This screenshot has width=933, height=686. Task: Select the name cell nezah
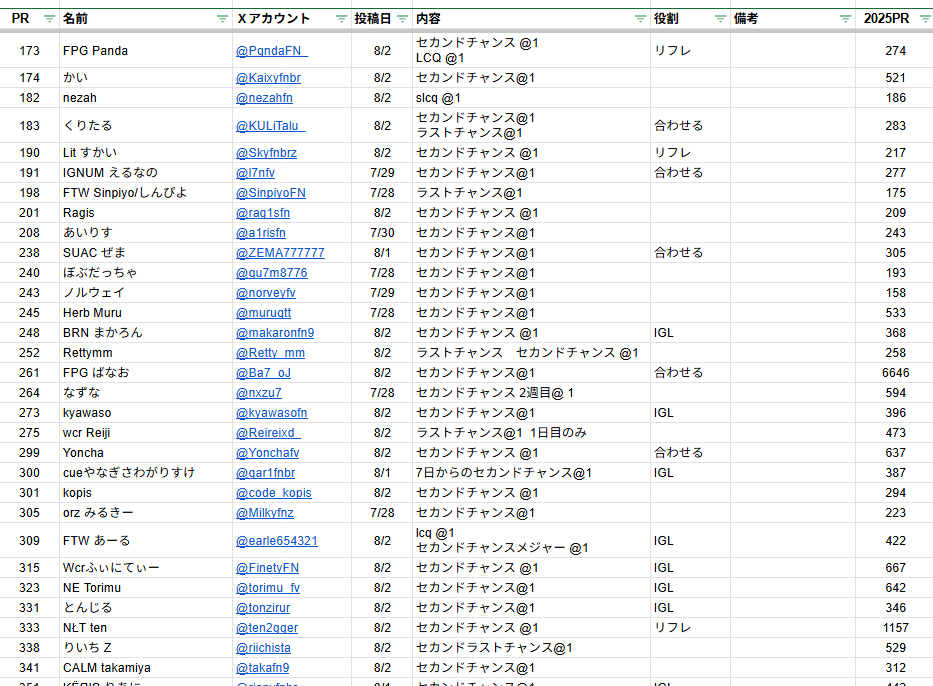tap(146, 98)
